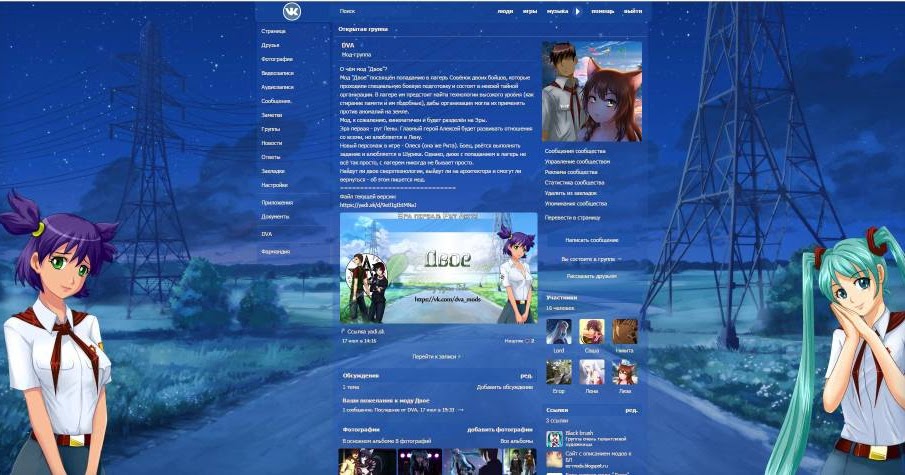Click 'выйти' in top header
The height and width of the screenshot is (475, 905).
coord(632,11)
